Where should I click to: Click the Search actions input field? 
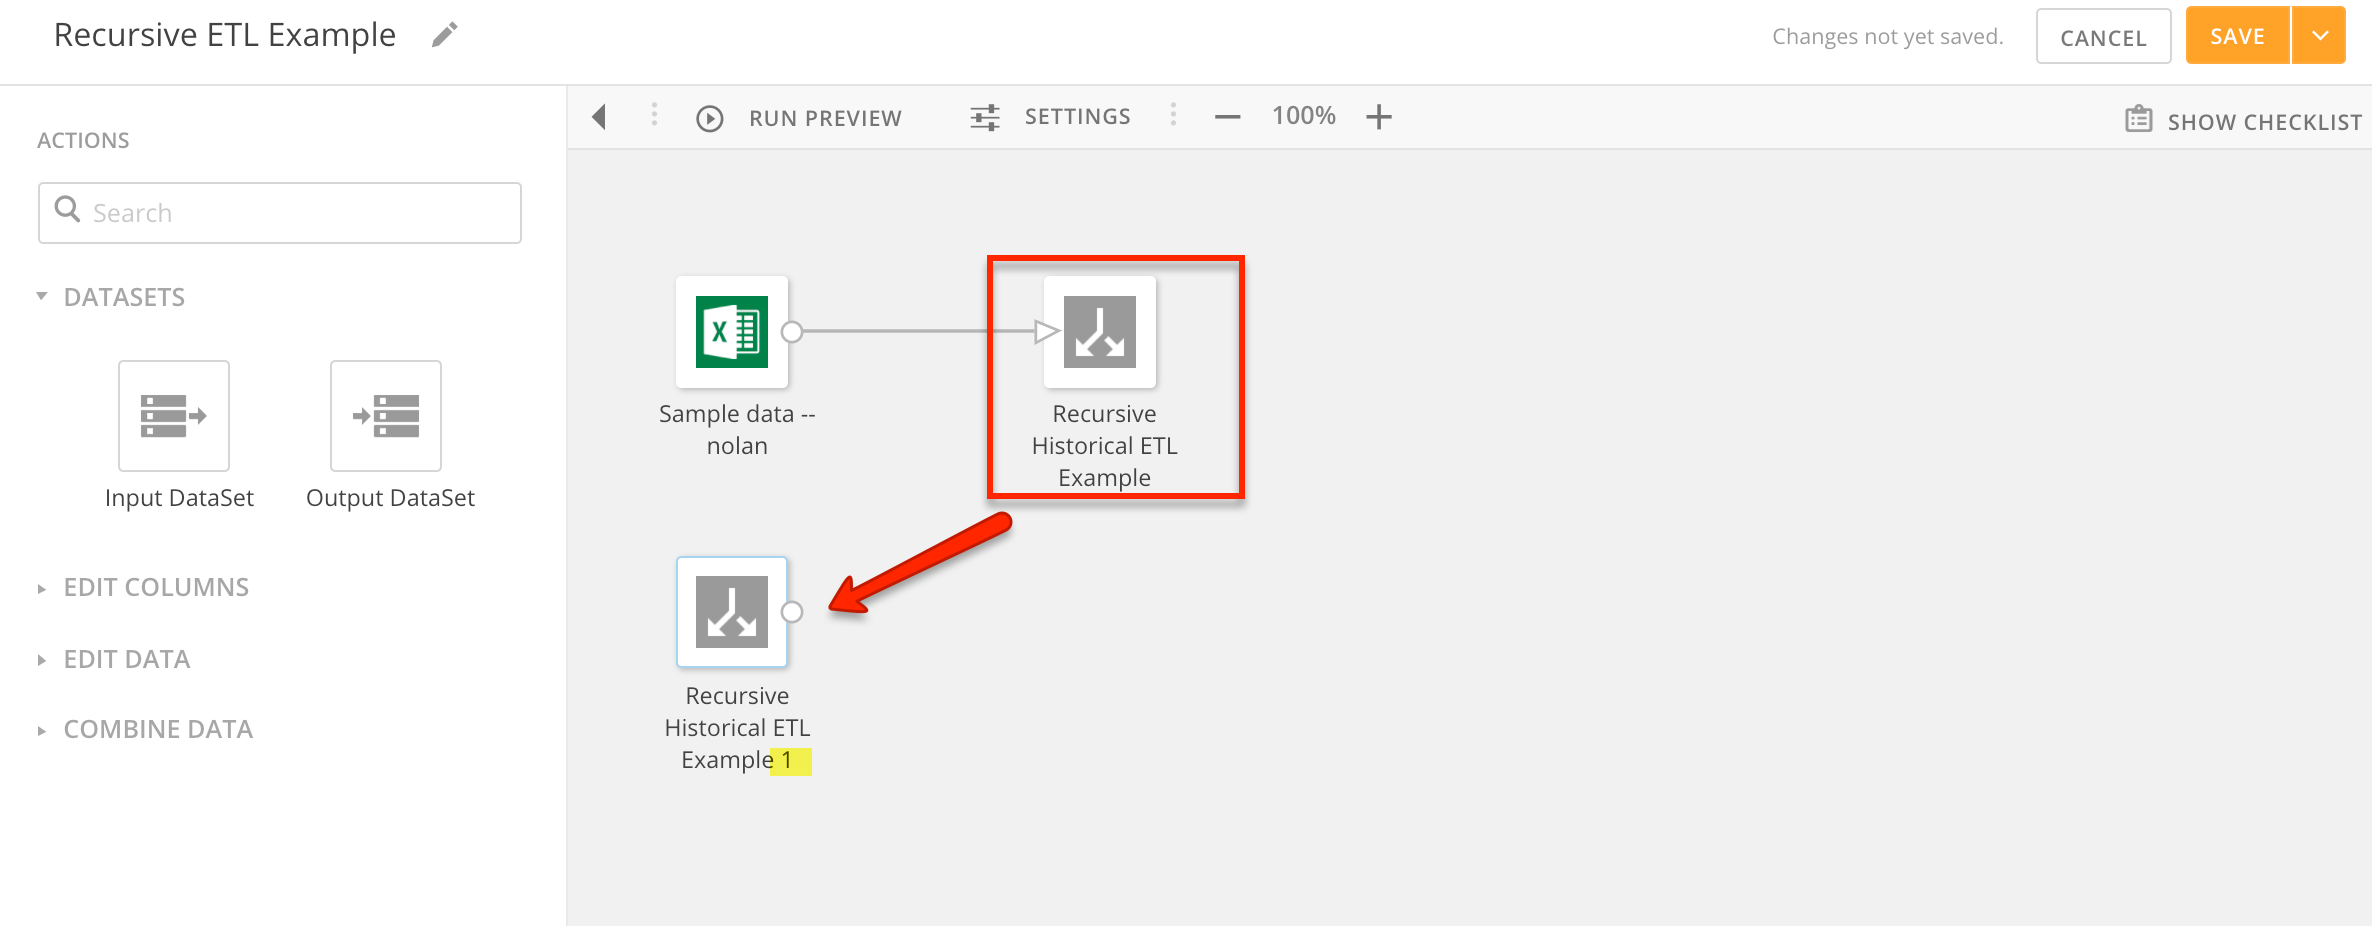(x=280, y=212)
